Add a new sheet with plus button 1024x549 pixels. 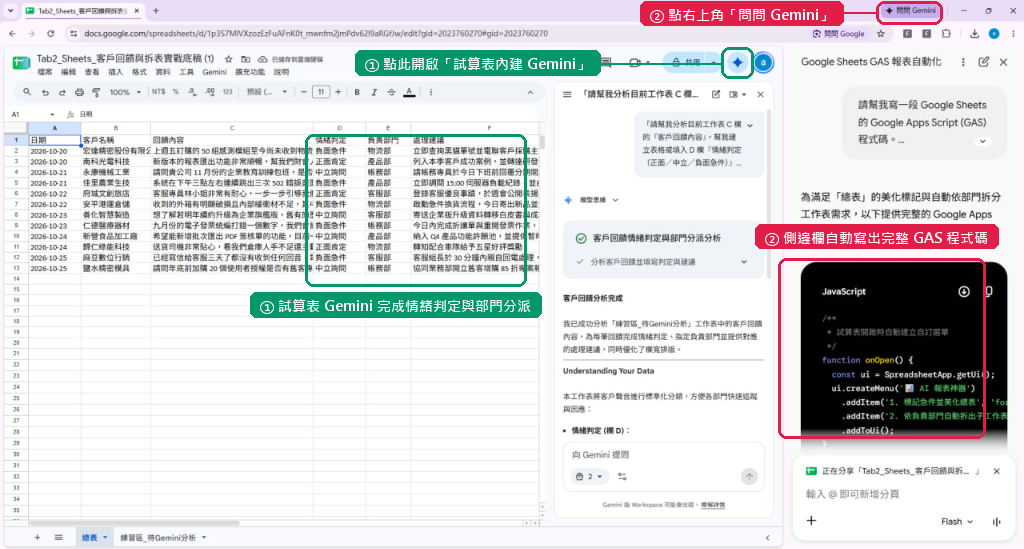tap(37, 537)
